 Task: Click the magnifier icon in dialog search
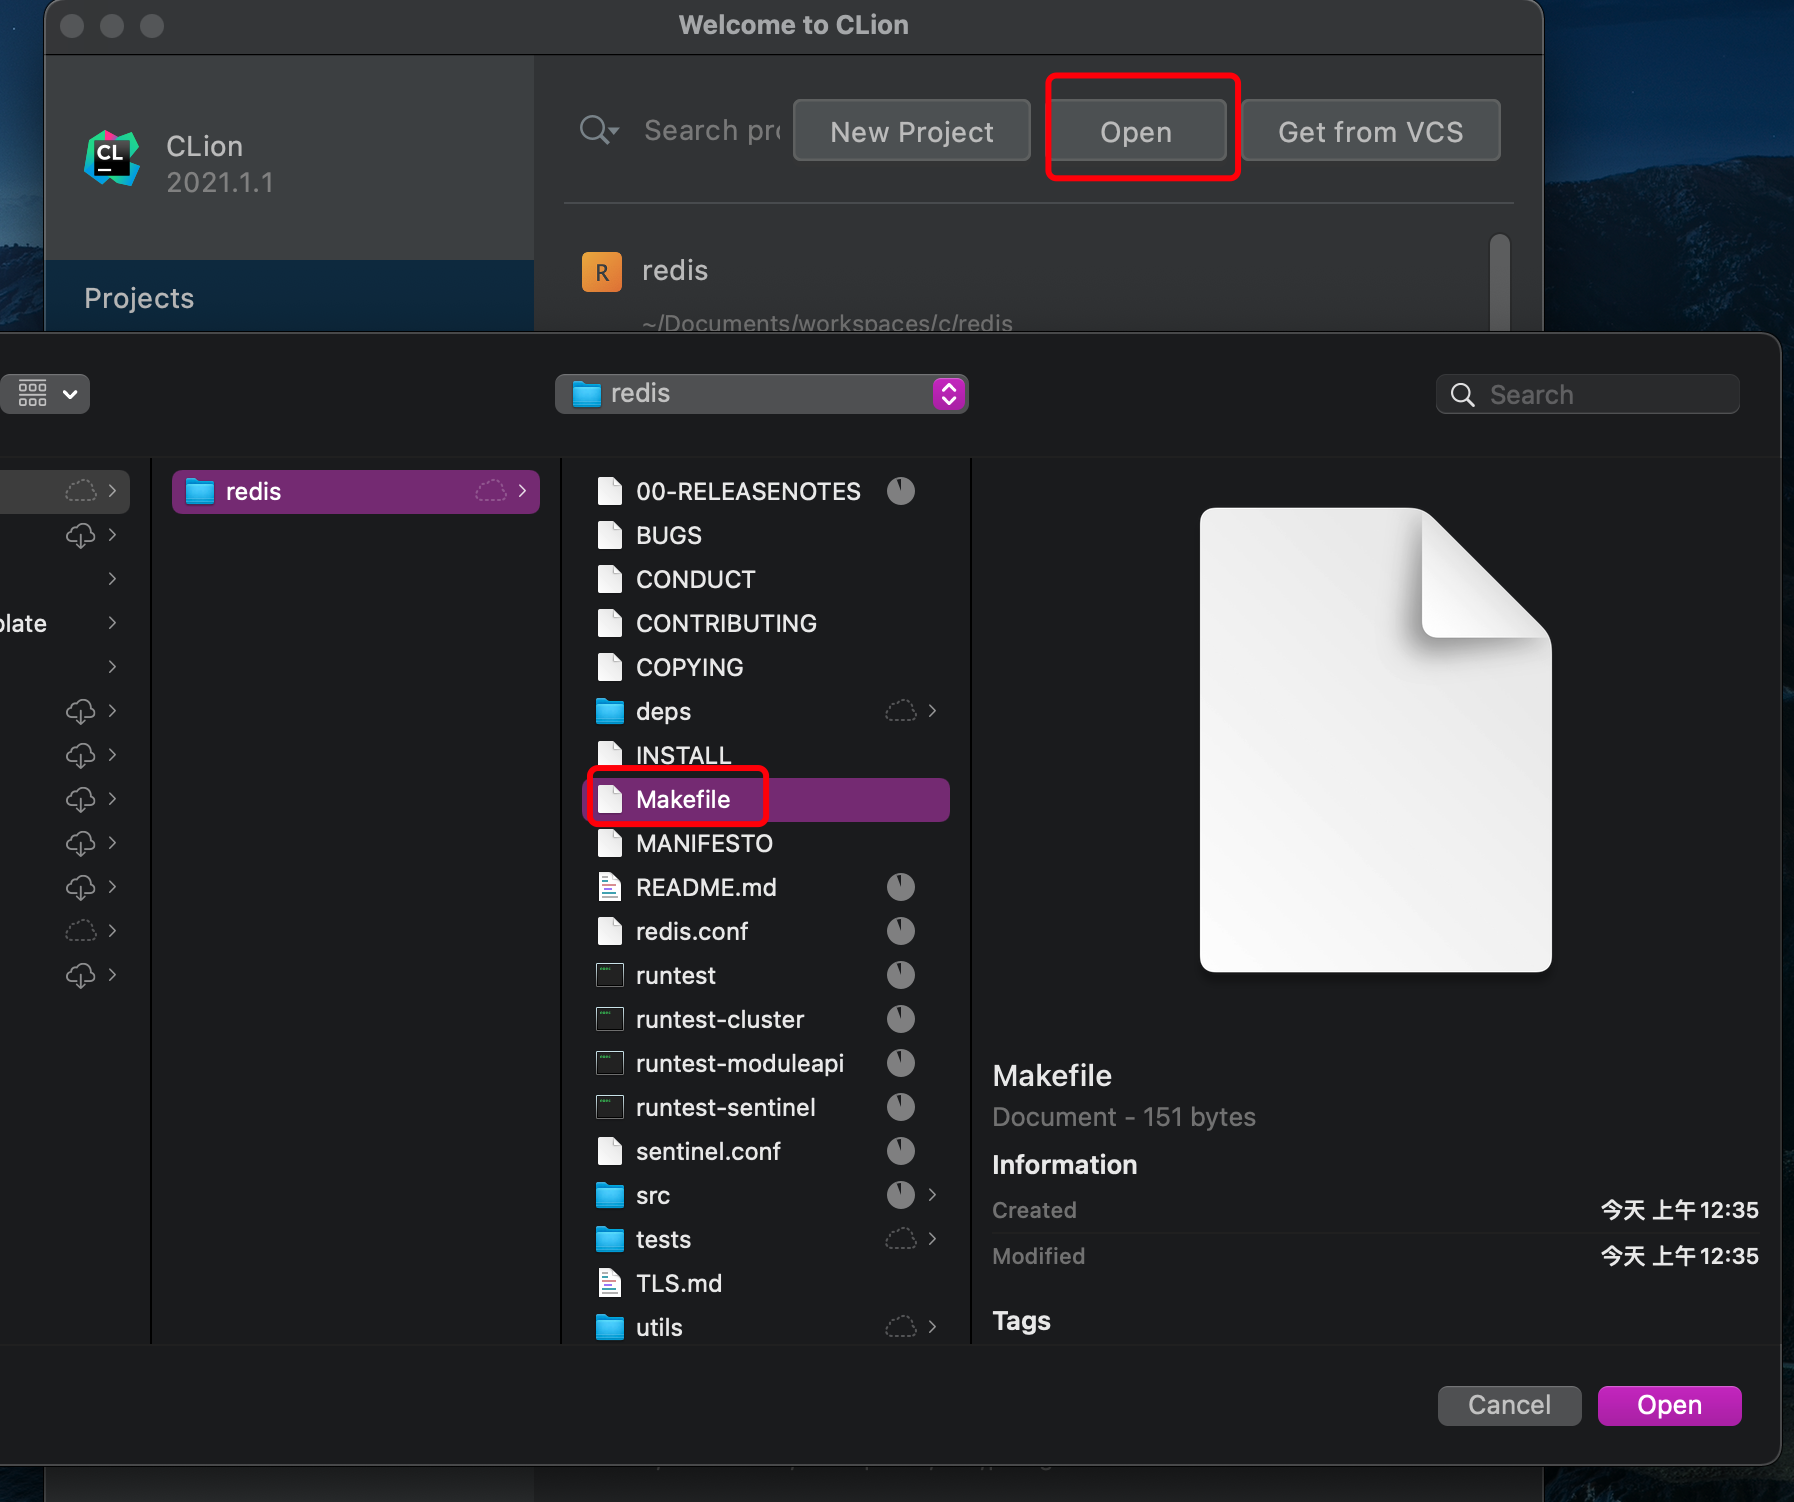tap(1463, 395)
